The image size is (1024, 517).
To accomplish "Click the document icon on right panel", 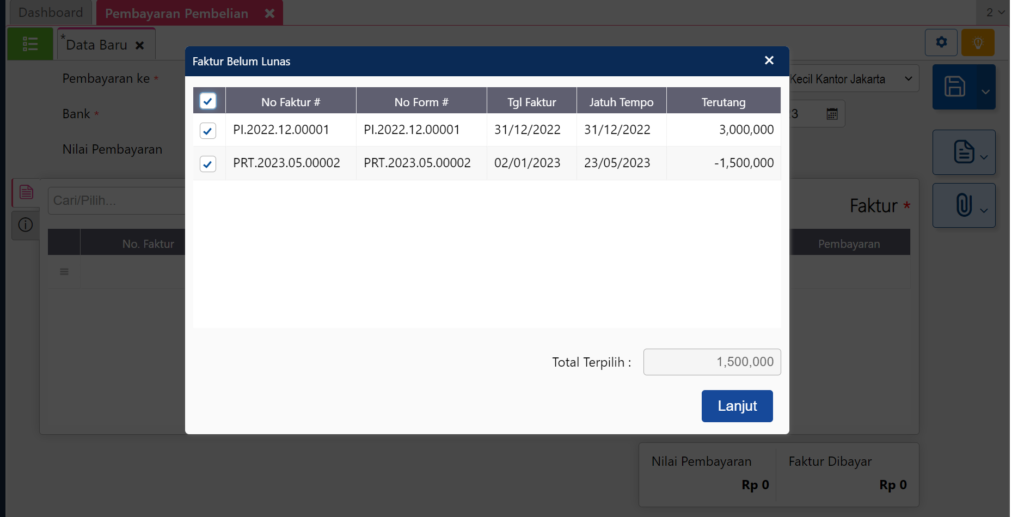I will [963, 153].
